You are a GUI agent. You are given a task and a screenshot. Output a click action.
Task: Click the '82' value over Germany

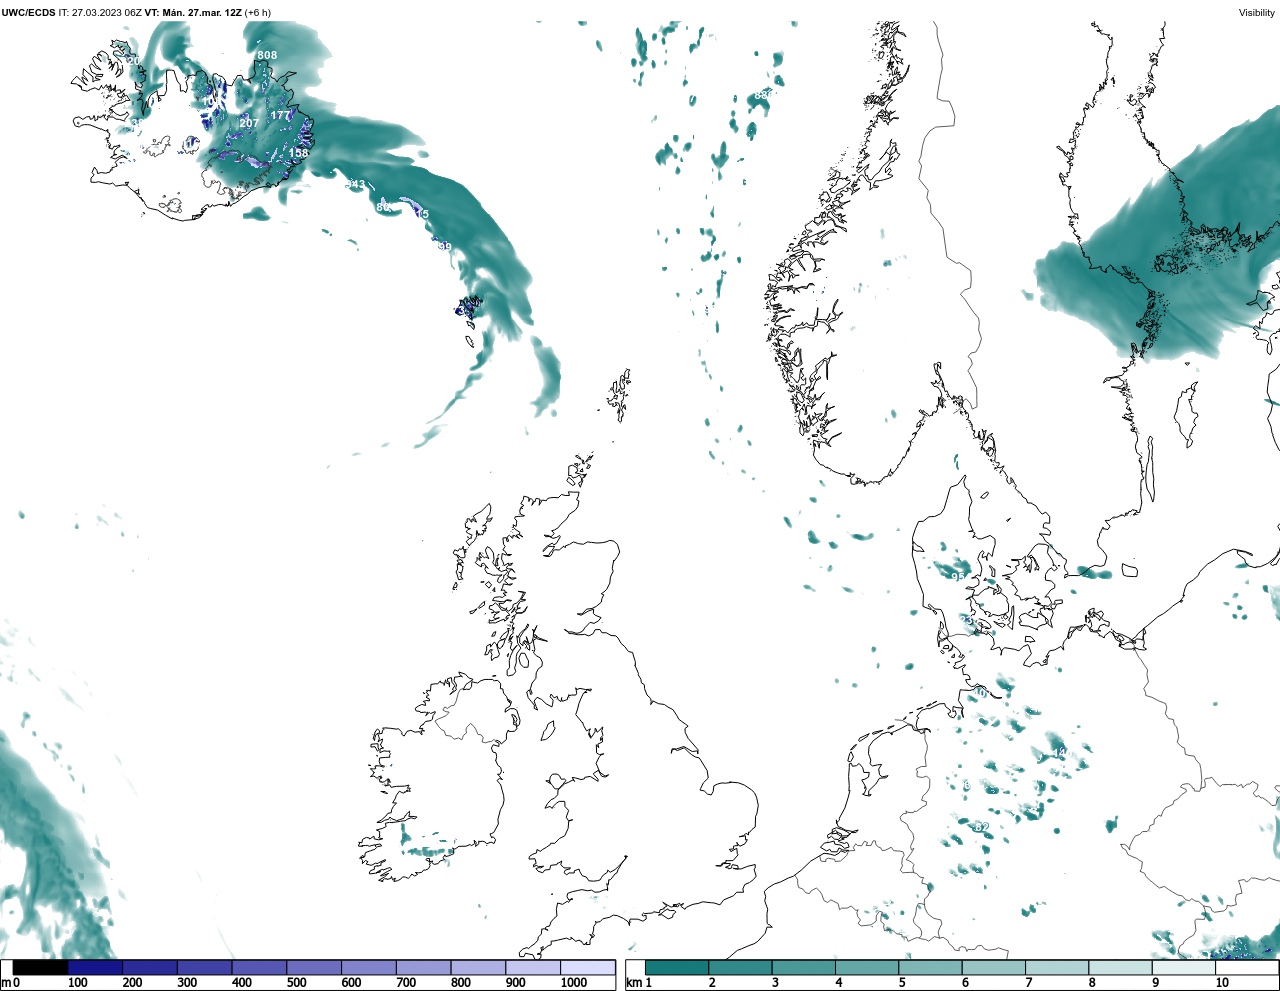pyautogui.click(x=982, y=826)
